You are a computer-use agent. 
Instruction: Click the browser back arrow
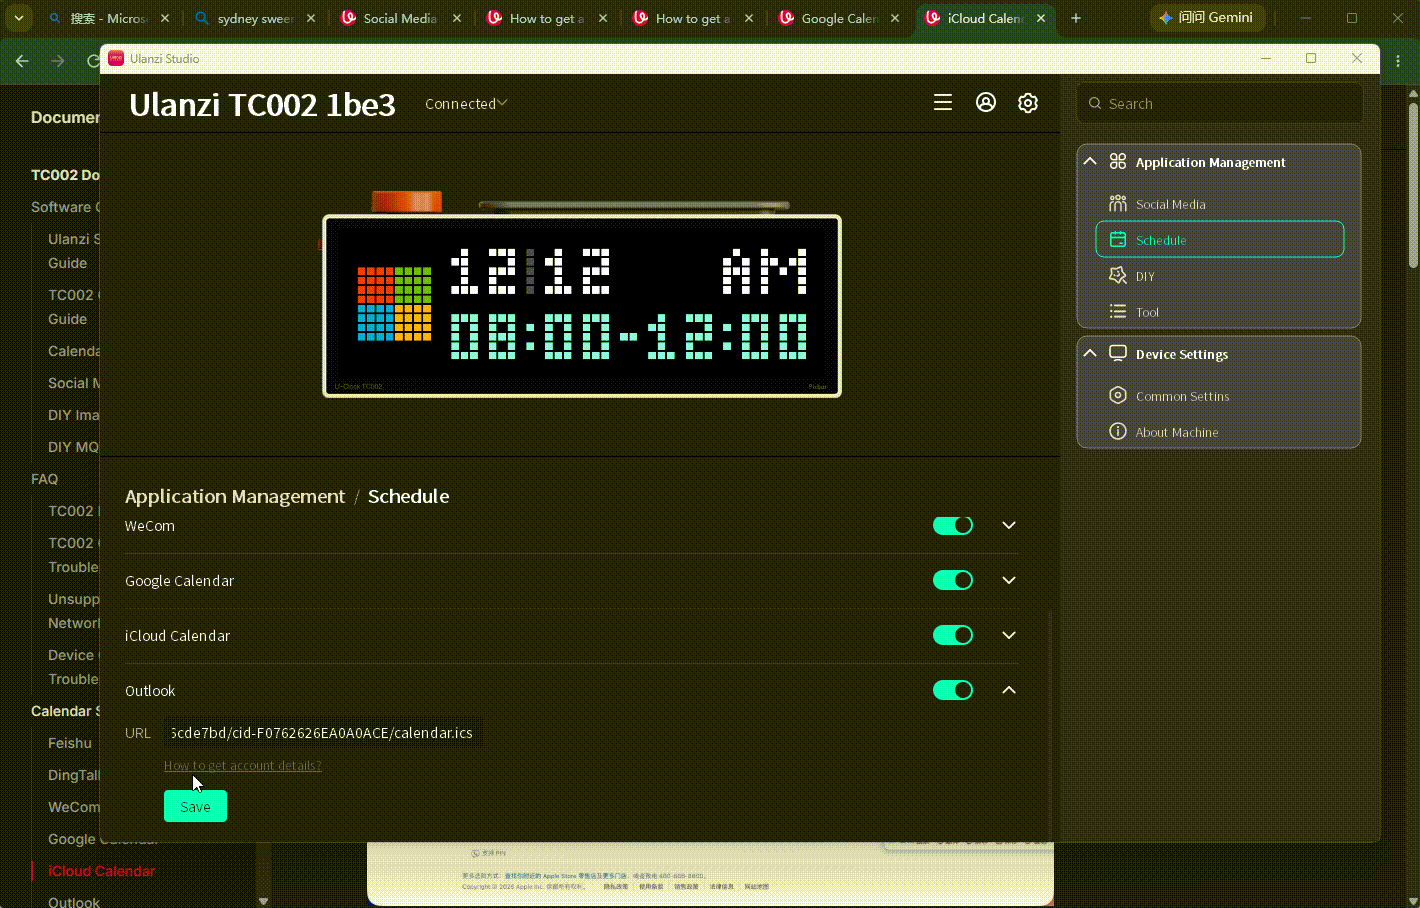pos(22,61)
